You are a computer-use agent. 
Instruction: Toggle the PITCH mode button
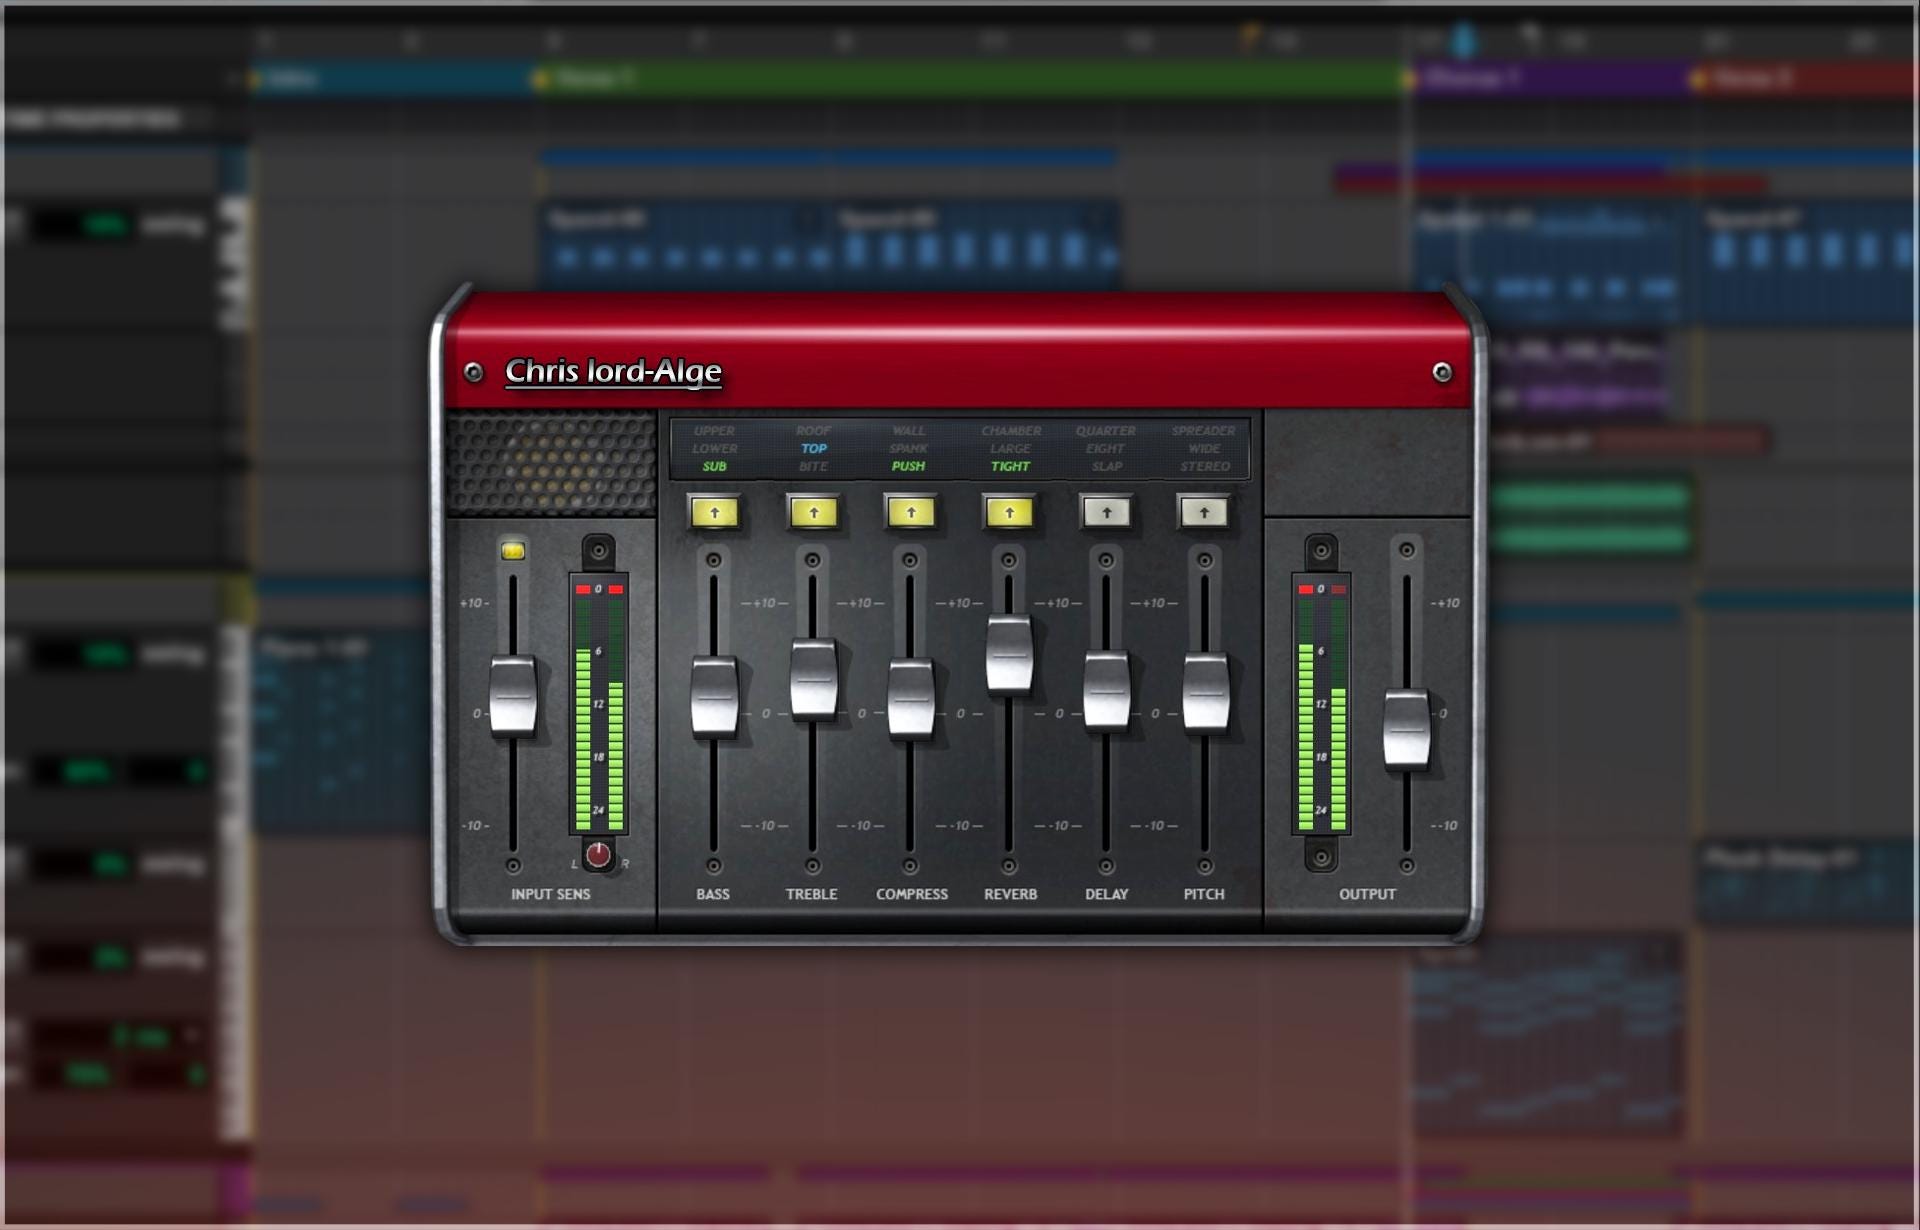(1204, 513)
